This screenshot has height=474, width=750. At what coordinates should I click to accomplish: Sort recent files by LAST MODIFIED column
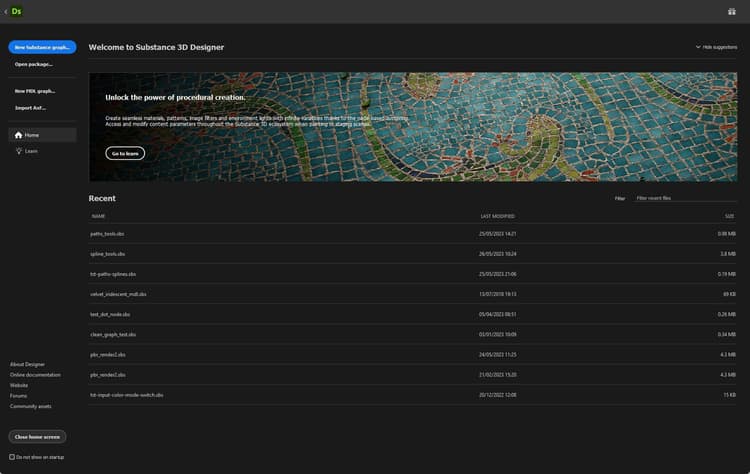tap(497, 216)
